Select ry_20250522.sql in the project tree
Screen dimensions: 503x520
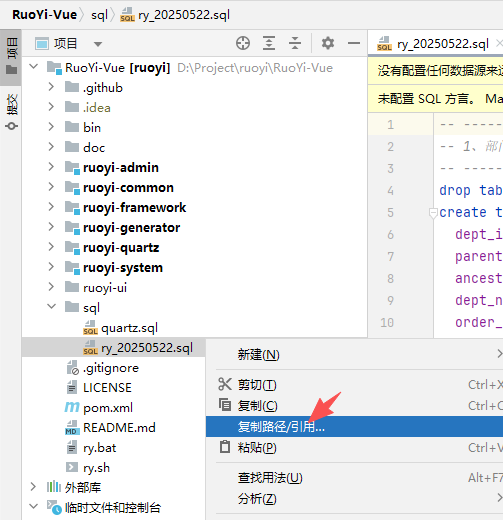pyautogui.click(x=147, y=348)
